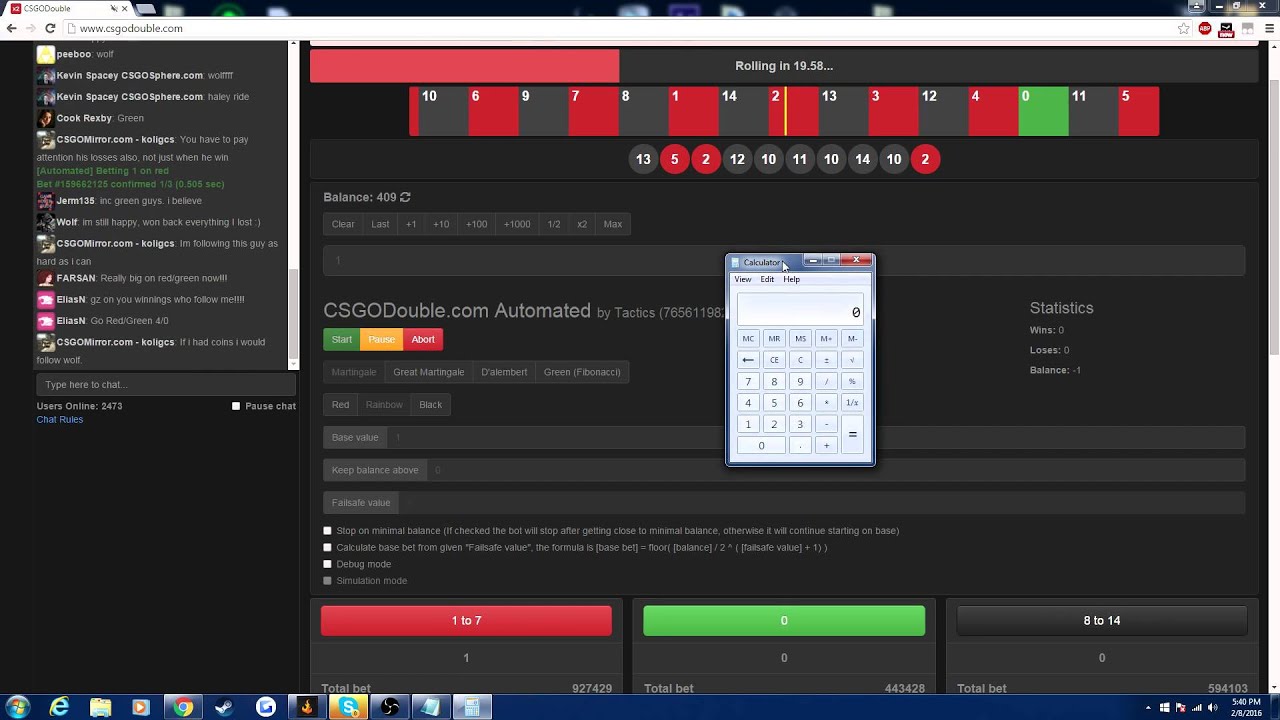The width and height of the screenshot is (1280, 720).
Task: Click calculator digit 7 key
Action: (748, 381)
